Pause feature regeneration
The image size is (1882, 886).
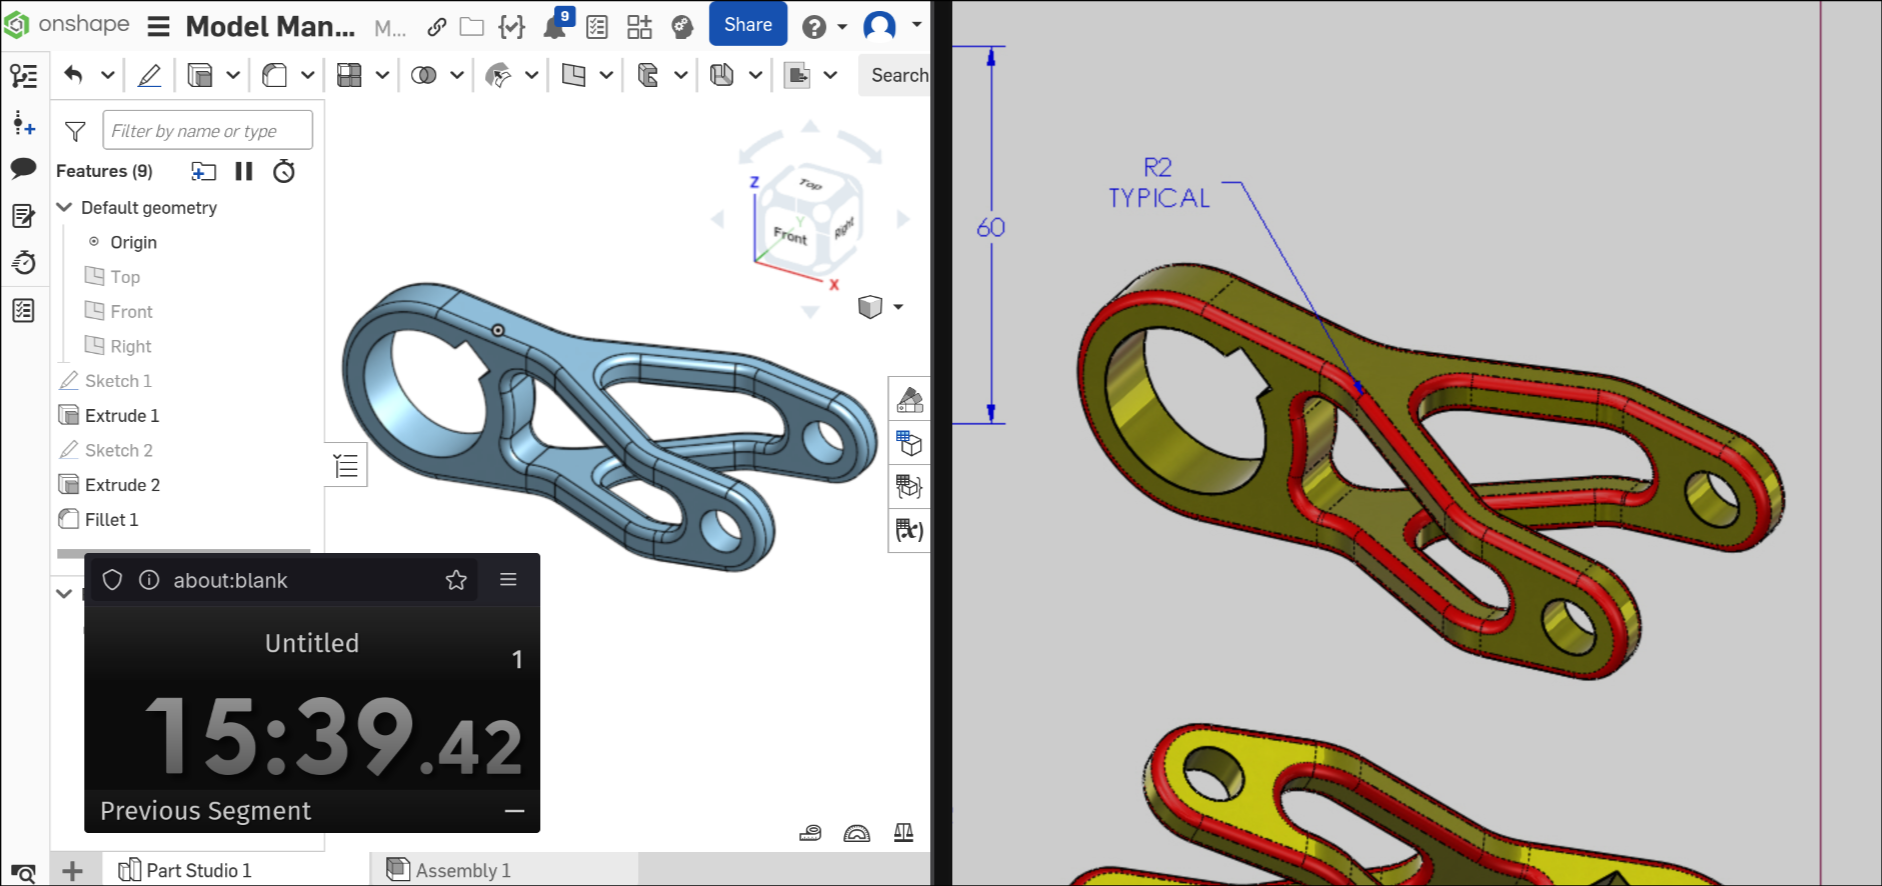(244, 171)
